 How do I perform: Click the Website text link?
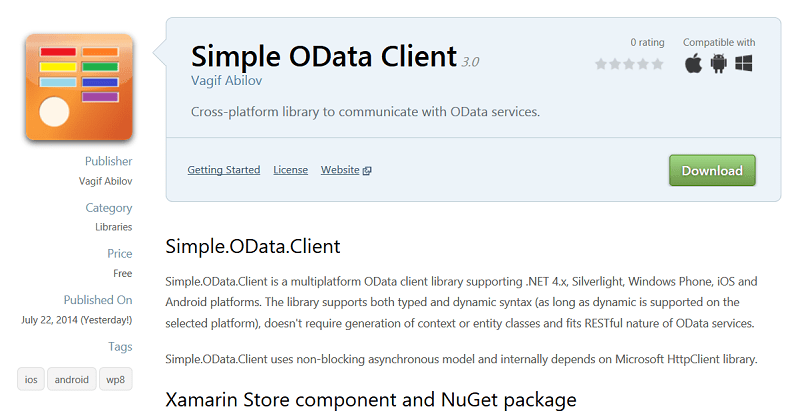340,170
